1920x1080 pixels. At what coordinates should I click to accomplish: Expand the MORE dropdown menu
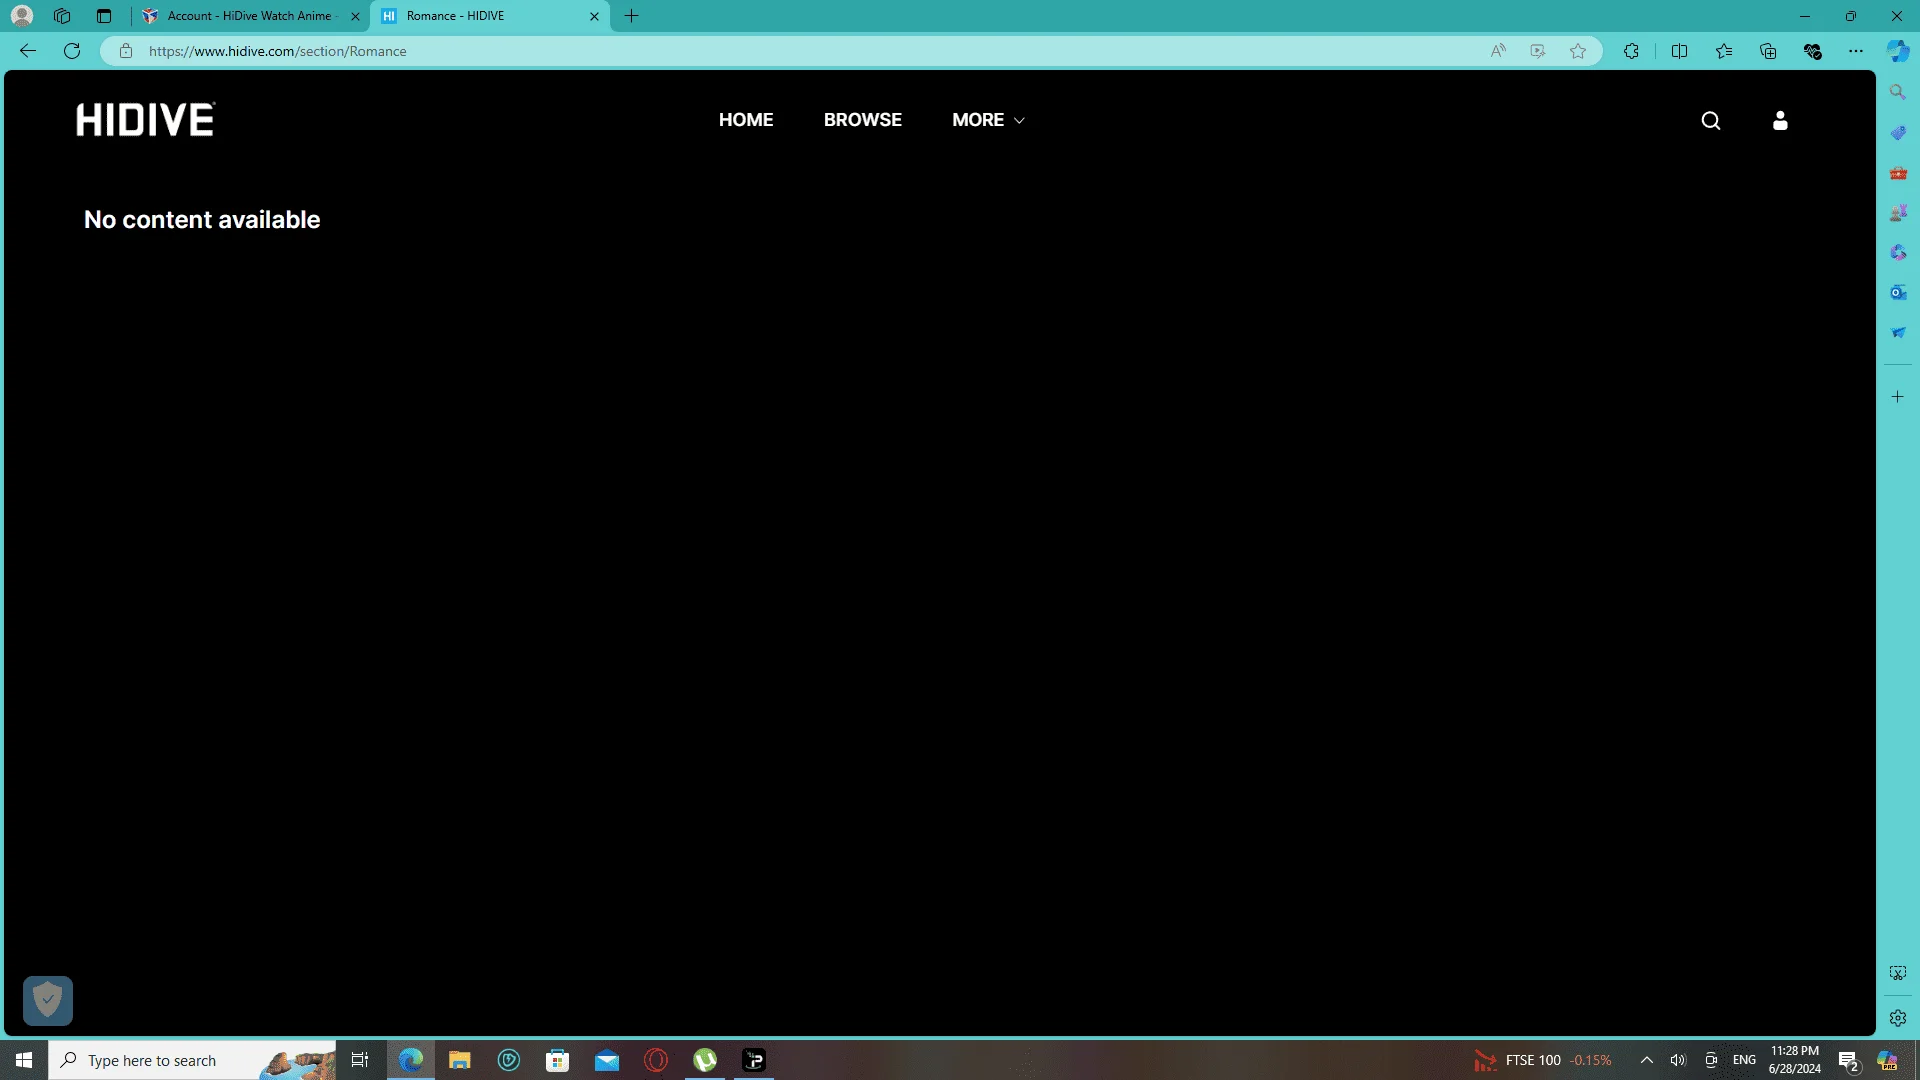pos(988,120)
